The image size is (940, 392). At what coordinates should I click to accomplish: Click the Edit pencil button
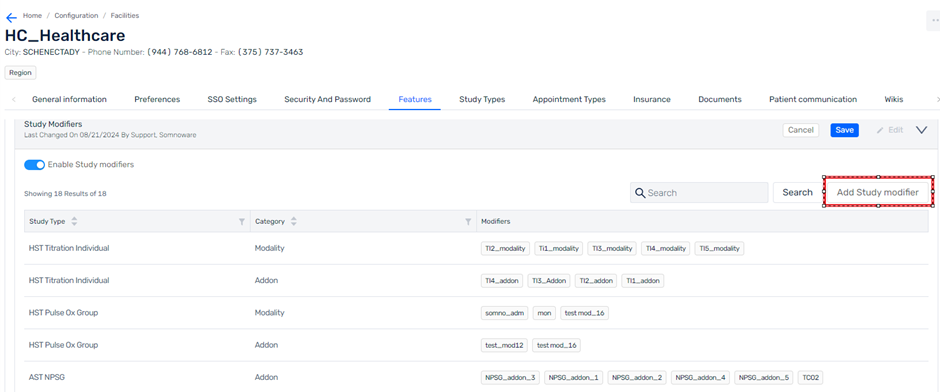pos(890,130)
